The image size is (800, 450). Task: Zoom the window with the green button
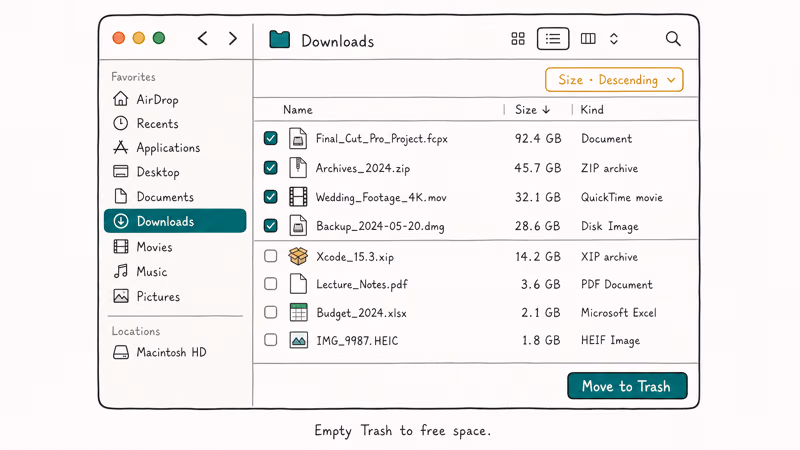159,38
